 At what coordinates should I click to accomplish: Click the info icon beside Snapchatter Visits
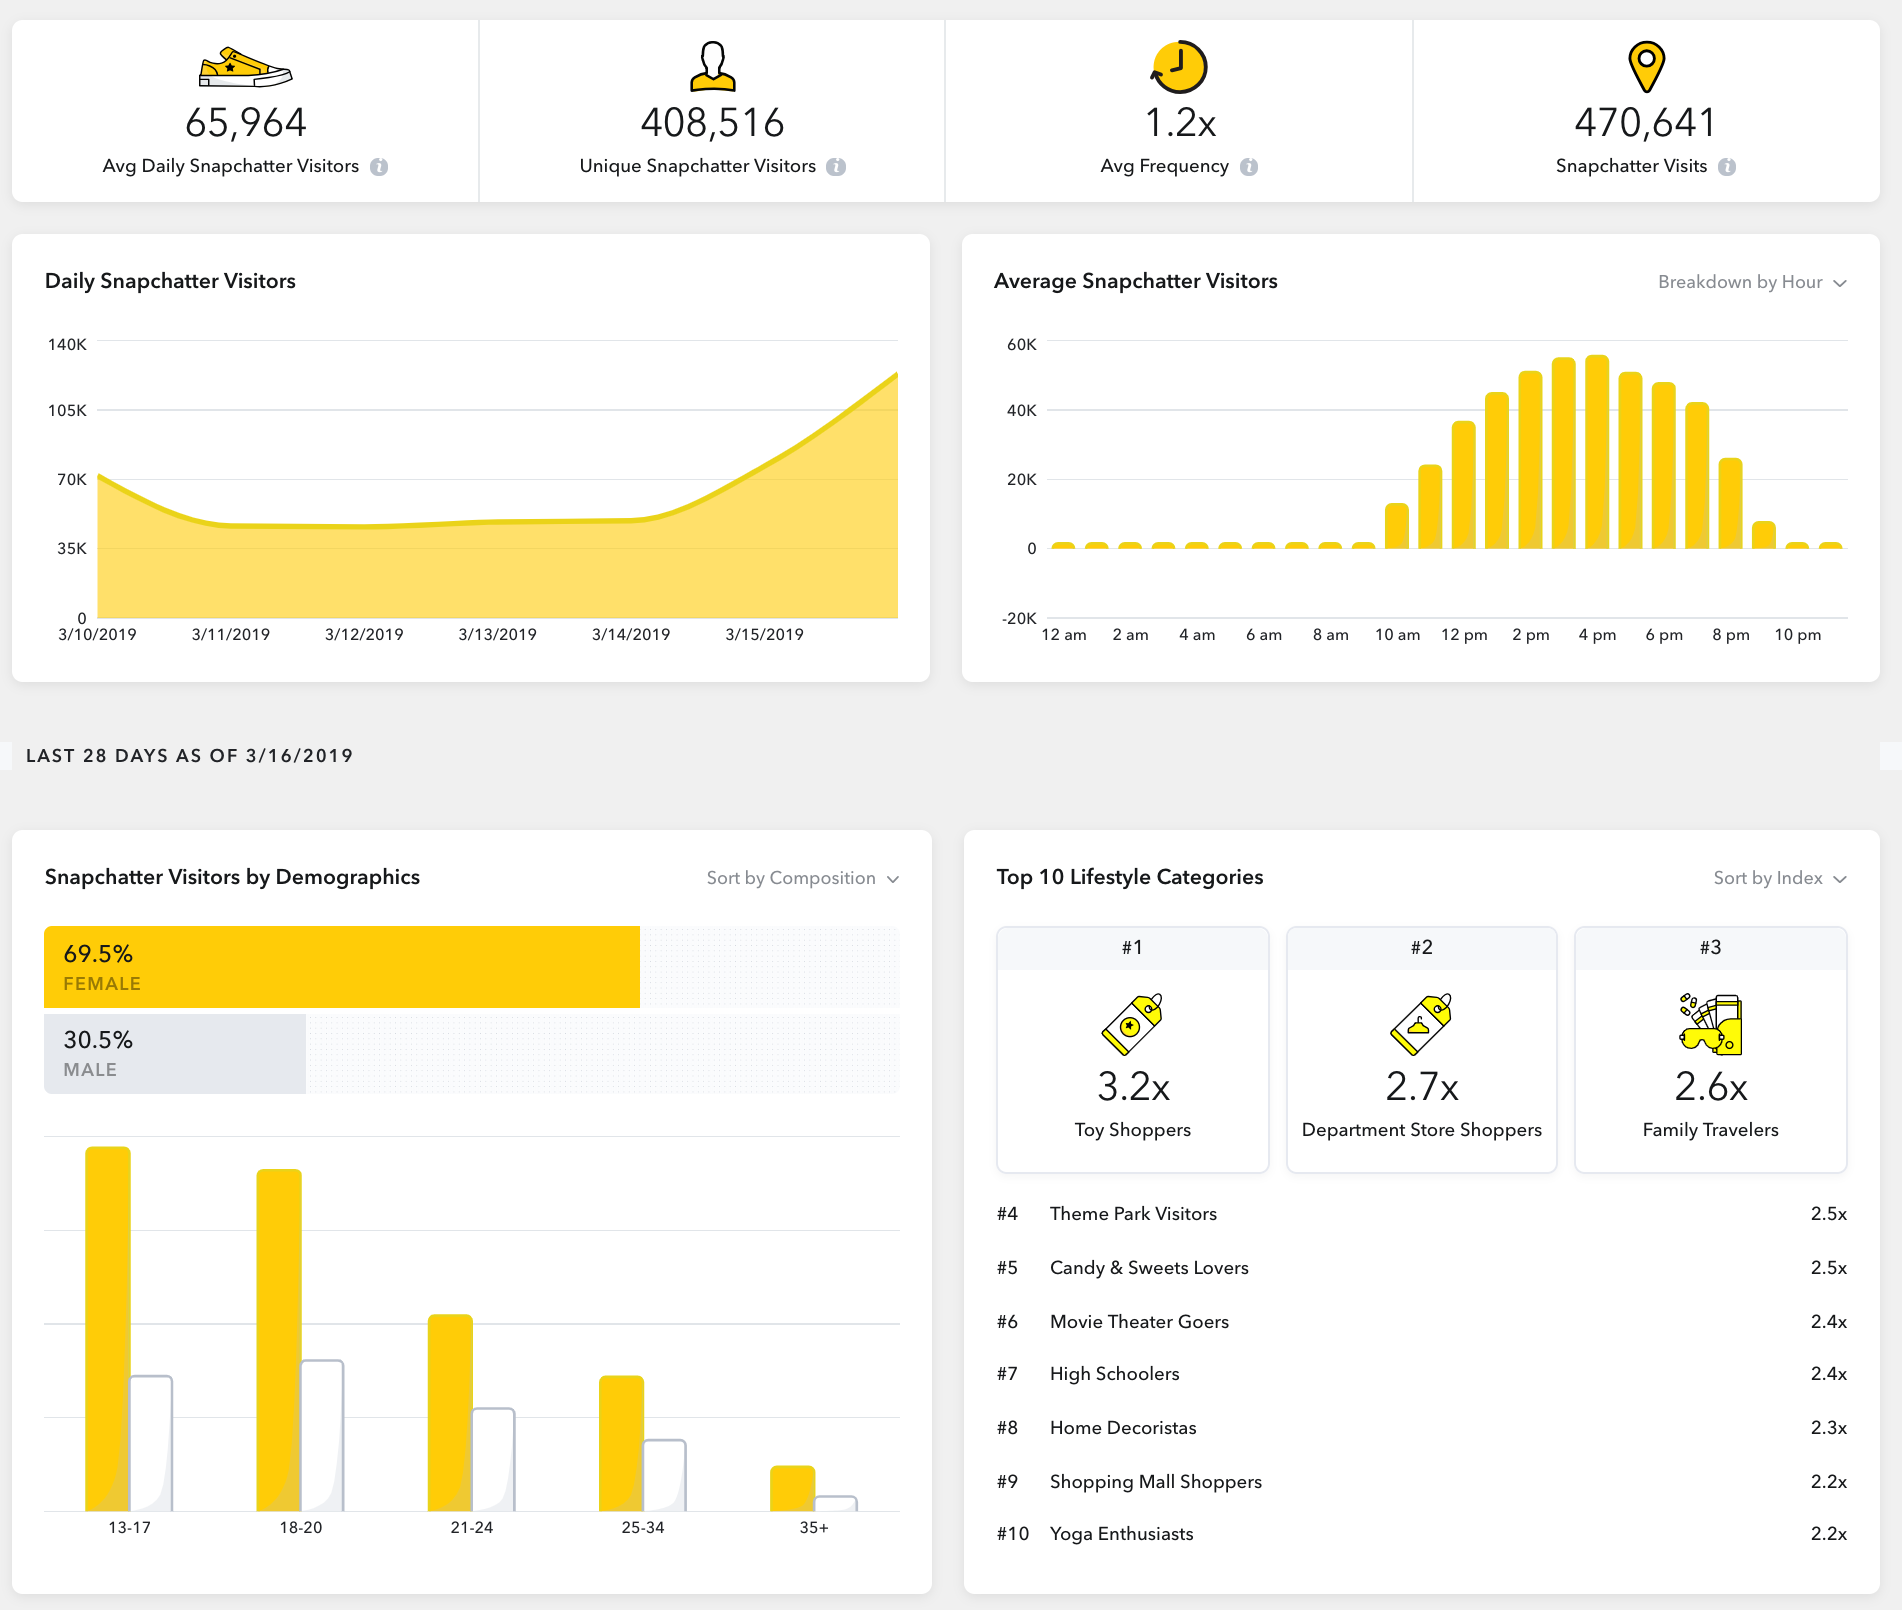click(1727, 167)
